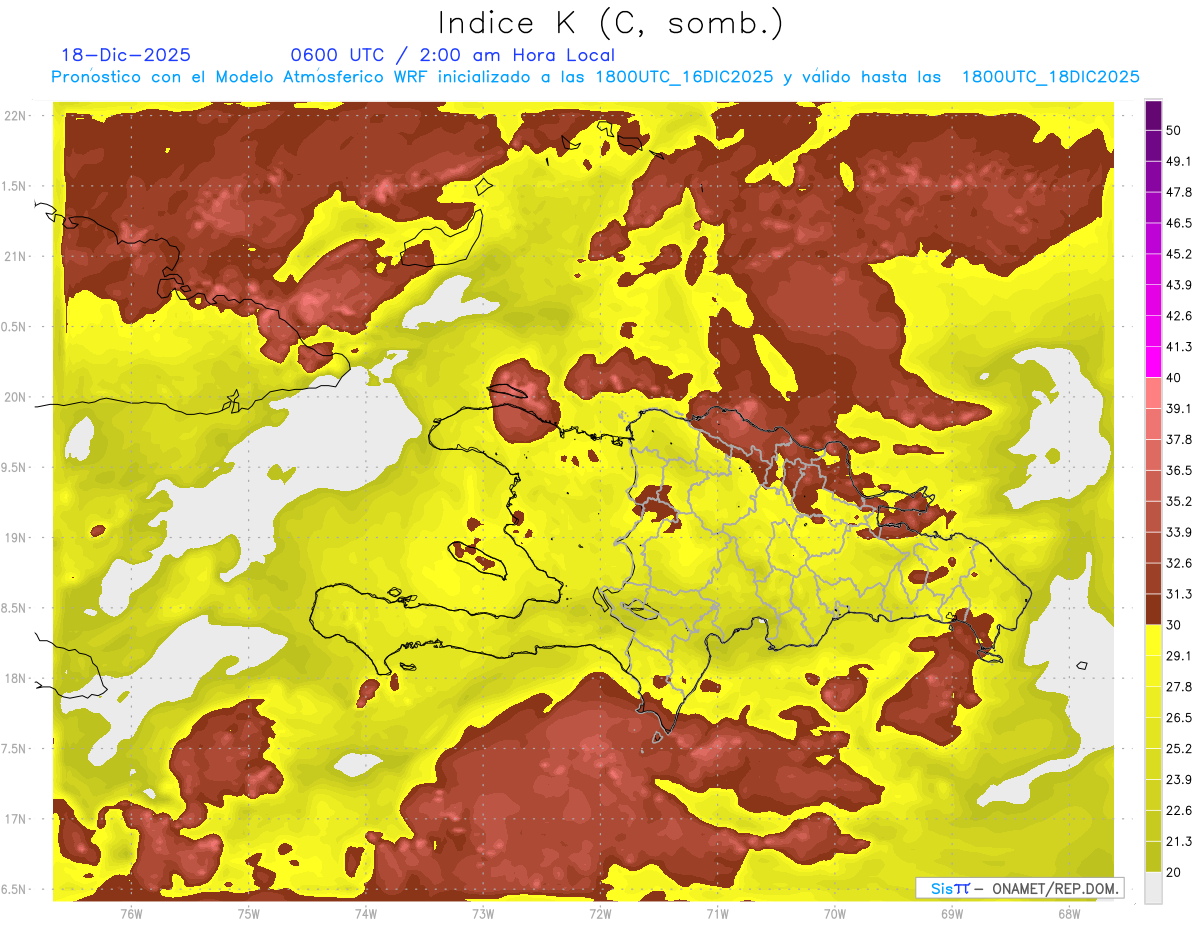The height and width of the screenshot is (927, 1200).
Task: Select the "29.1" color scale label
Action: [1178, 656]
